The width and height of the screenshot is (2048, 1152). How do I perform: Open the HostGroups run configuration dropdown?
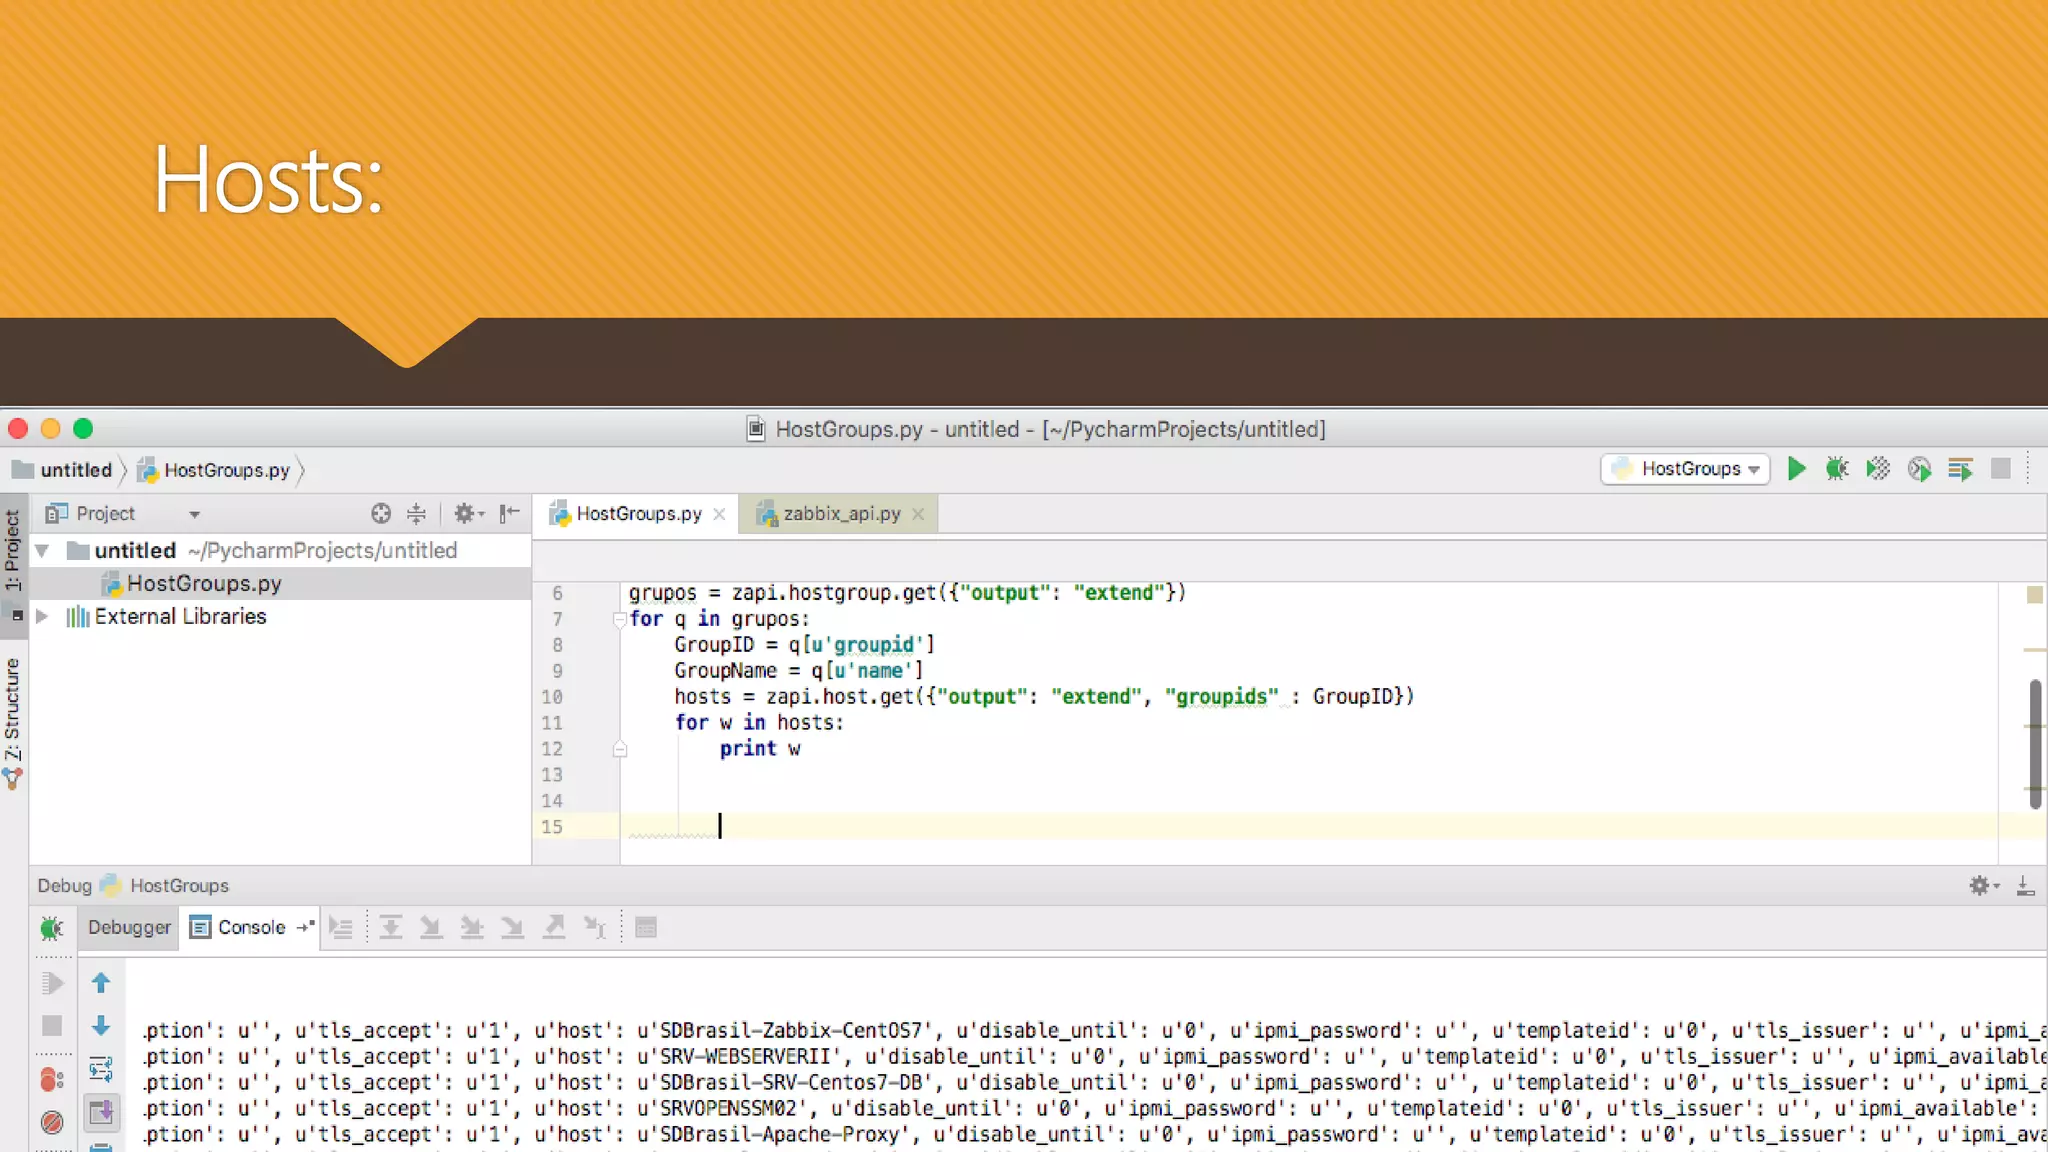1686,469
